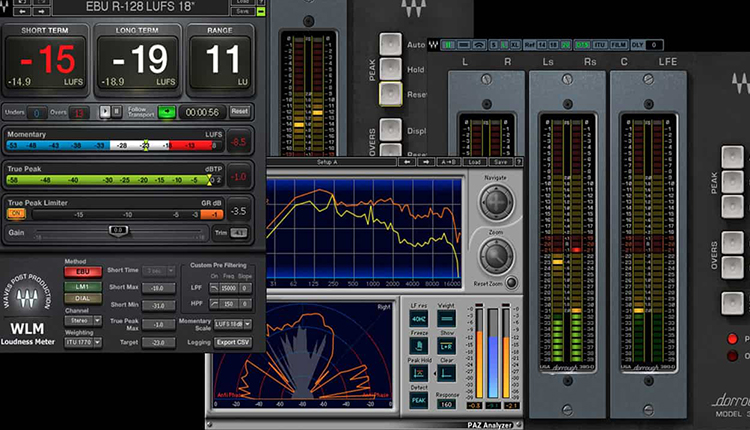Select arc meter display icon
The height and width of the screenshot is (430, 750).
click(x=479, y=45)
